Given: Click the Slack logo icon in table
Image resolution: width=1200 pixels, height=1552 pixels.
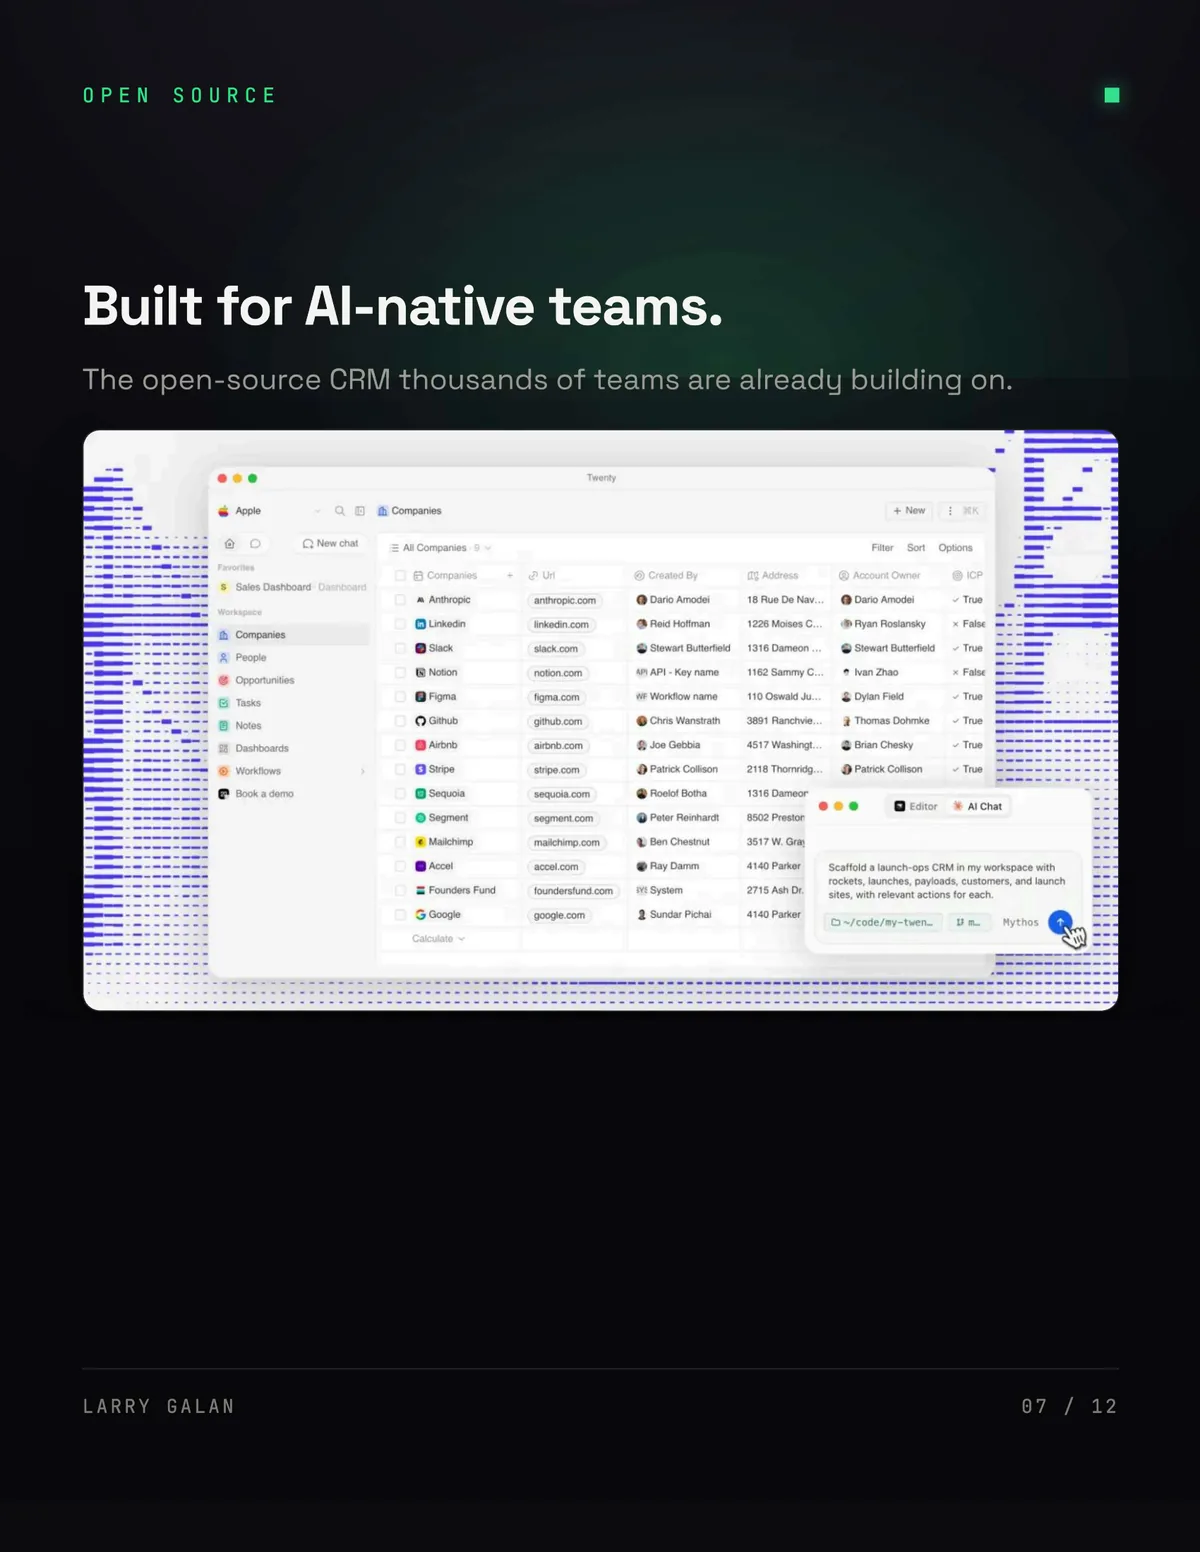Looking at the screenshot, I should [x=421, y=648].
